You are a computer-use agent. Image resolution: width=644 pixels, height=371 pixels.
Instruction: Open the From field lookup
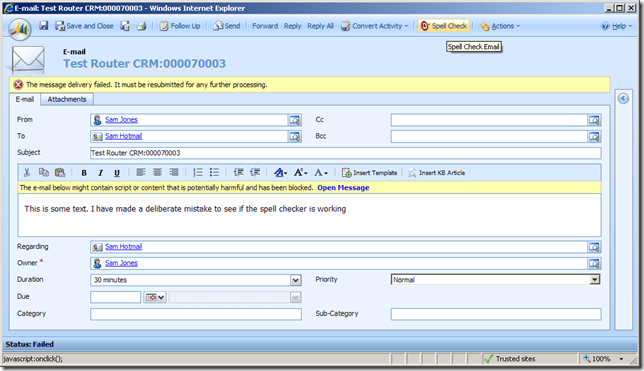[295, 120]
